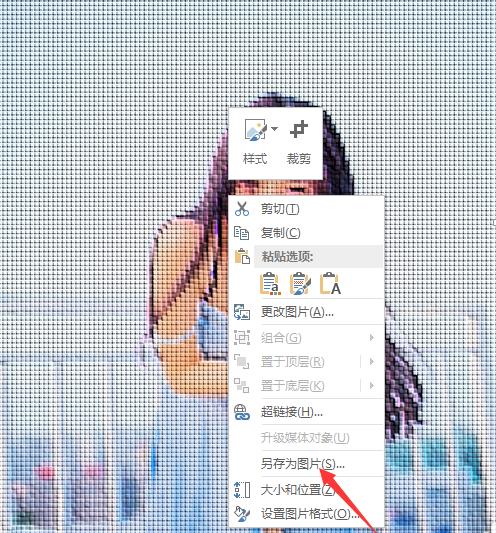Expand the 置于底层(K) submenu arrow
This screenshot has height=533, width=496.
[372, 385]
